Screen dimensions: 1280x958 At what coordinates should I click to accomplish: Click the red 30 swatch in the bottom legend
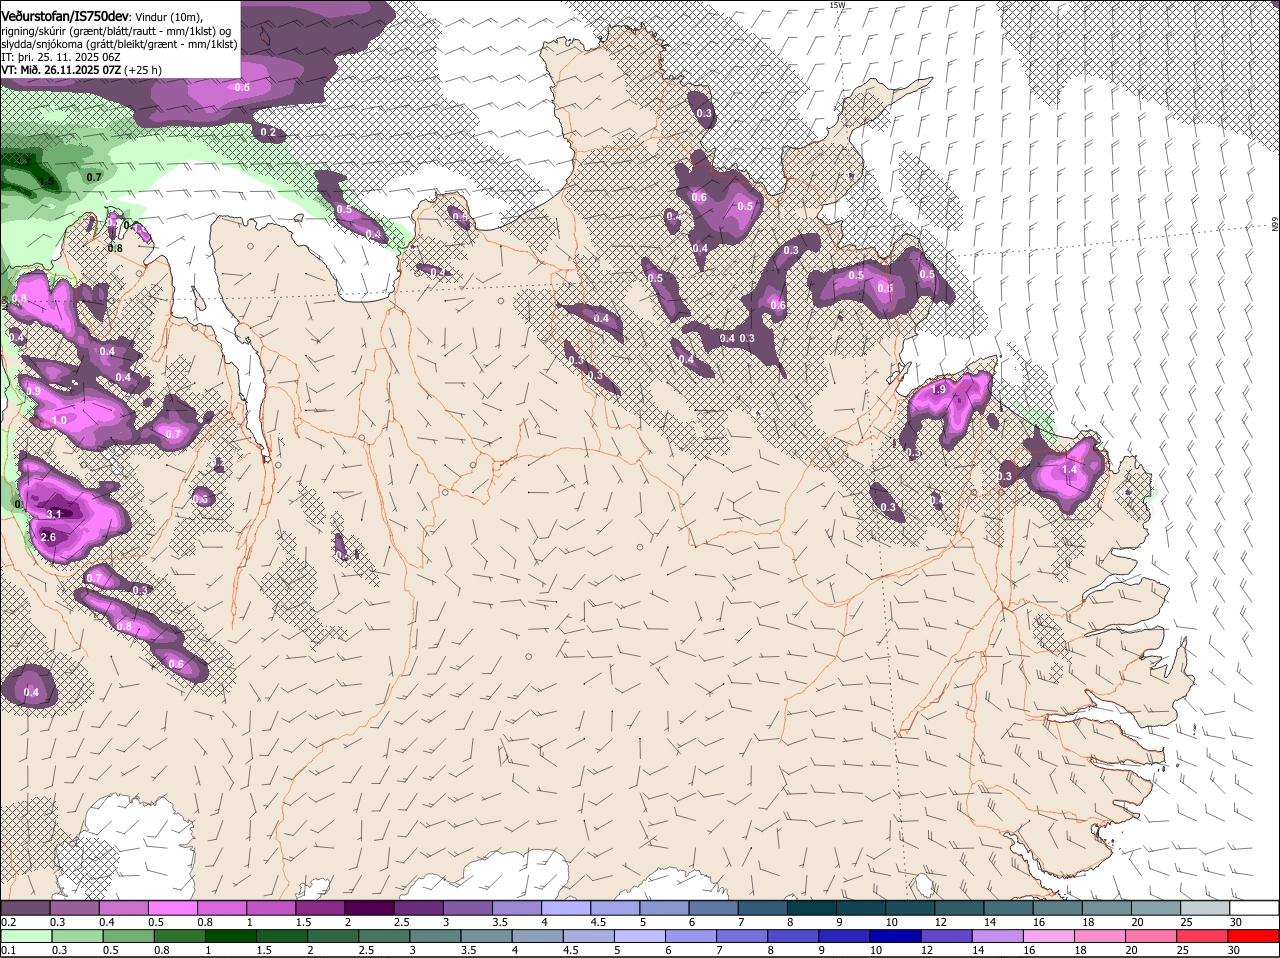point(1253,936)
